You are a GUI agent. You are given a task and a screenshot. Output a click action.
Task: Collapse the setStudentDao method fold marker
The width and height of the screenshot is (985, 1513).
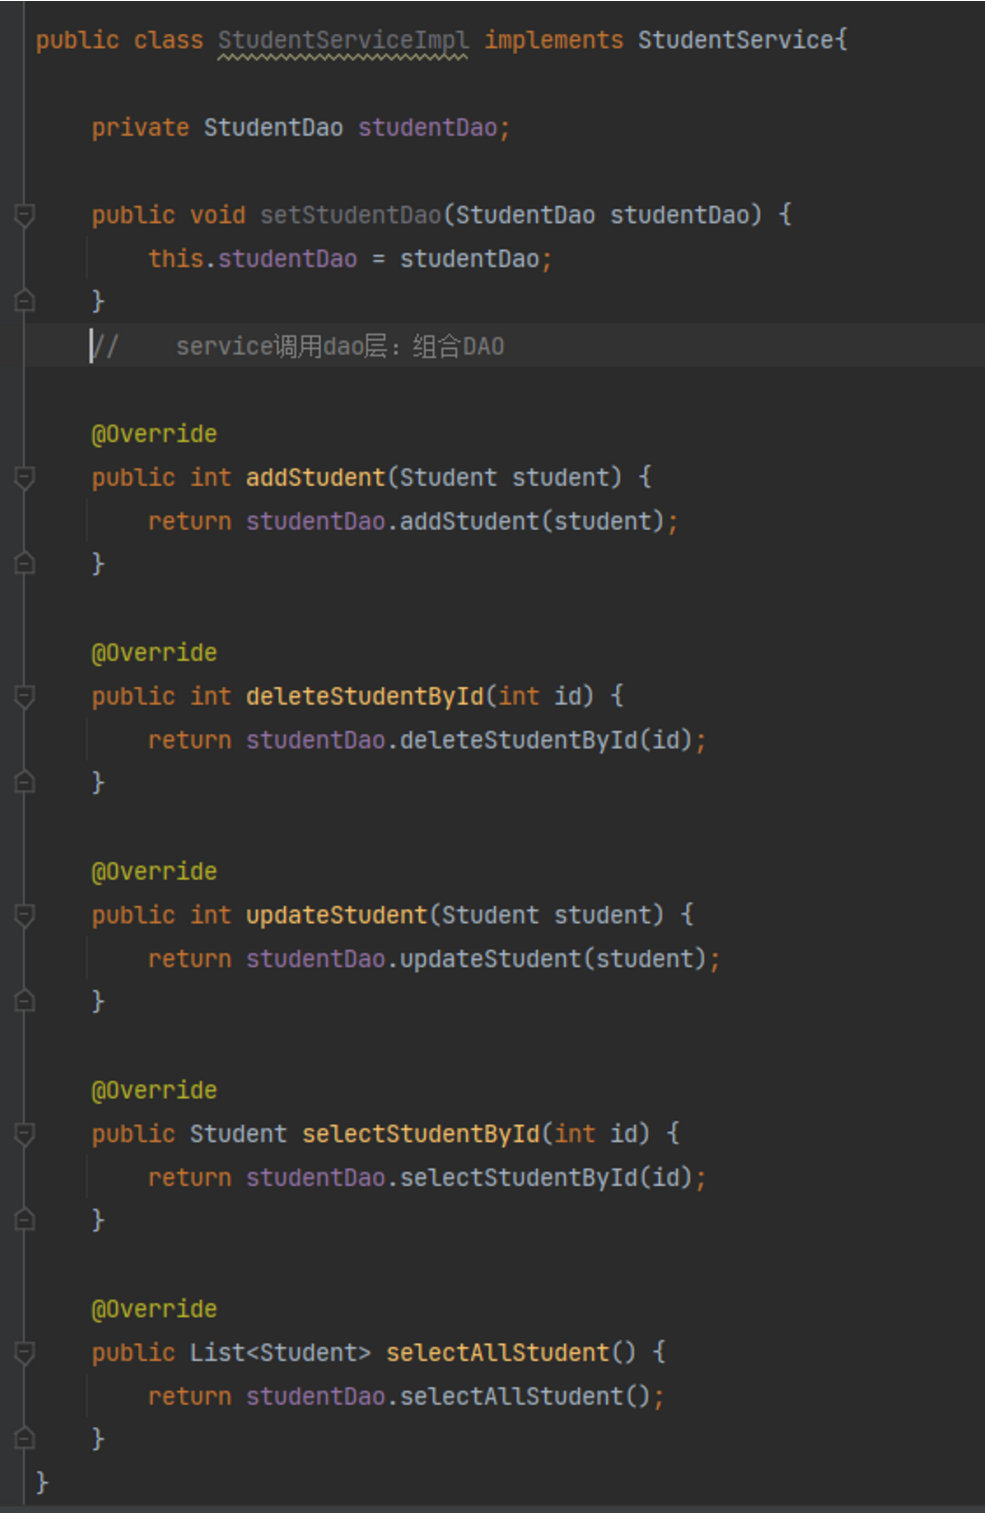(x=25, y=215)
